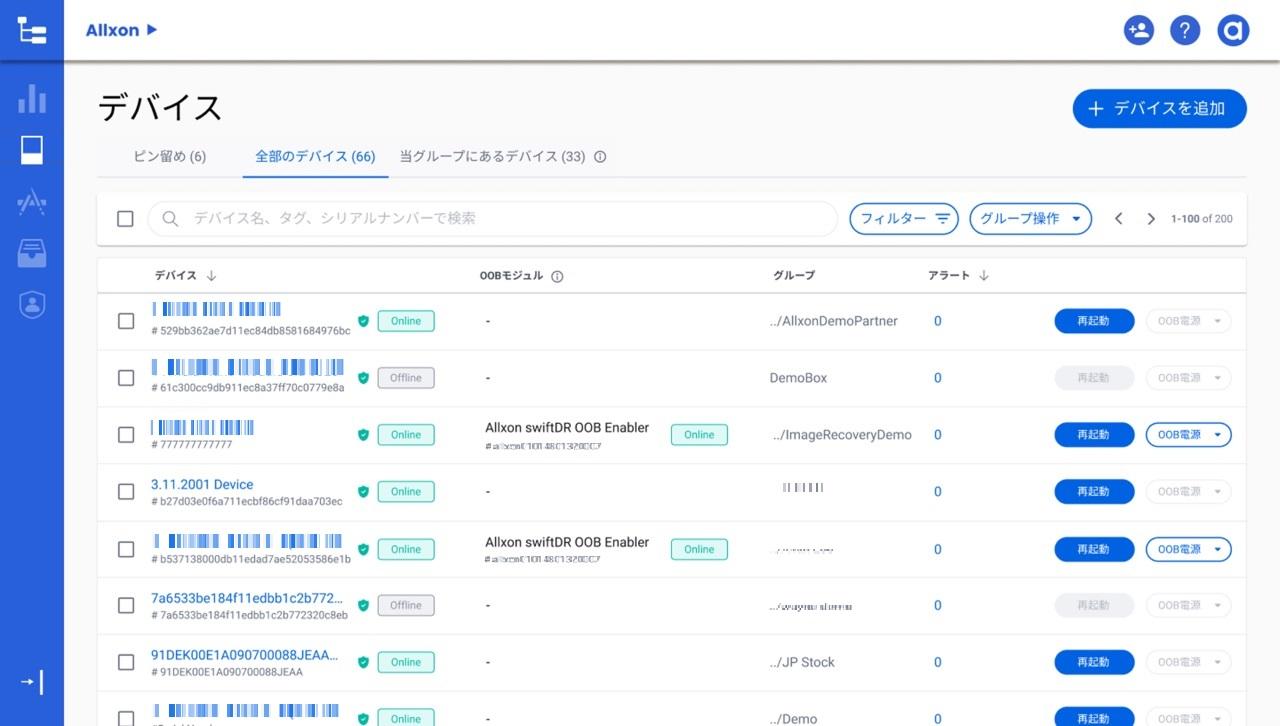The image size is (1280, 726).
Task: Open OOB電源 dropdown in ../AllxonDemoPartner row
Action: (x=1188, y=321)
